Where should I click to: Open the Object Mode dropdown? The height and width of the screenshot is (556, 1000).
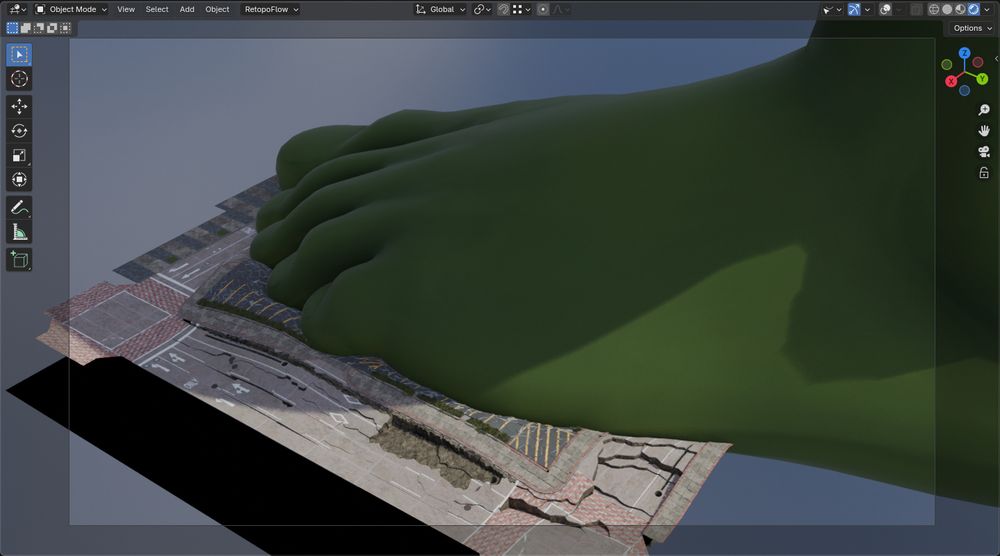(x=71, y=10)
